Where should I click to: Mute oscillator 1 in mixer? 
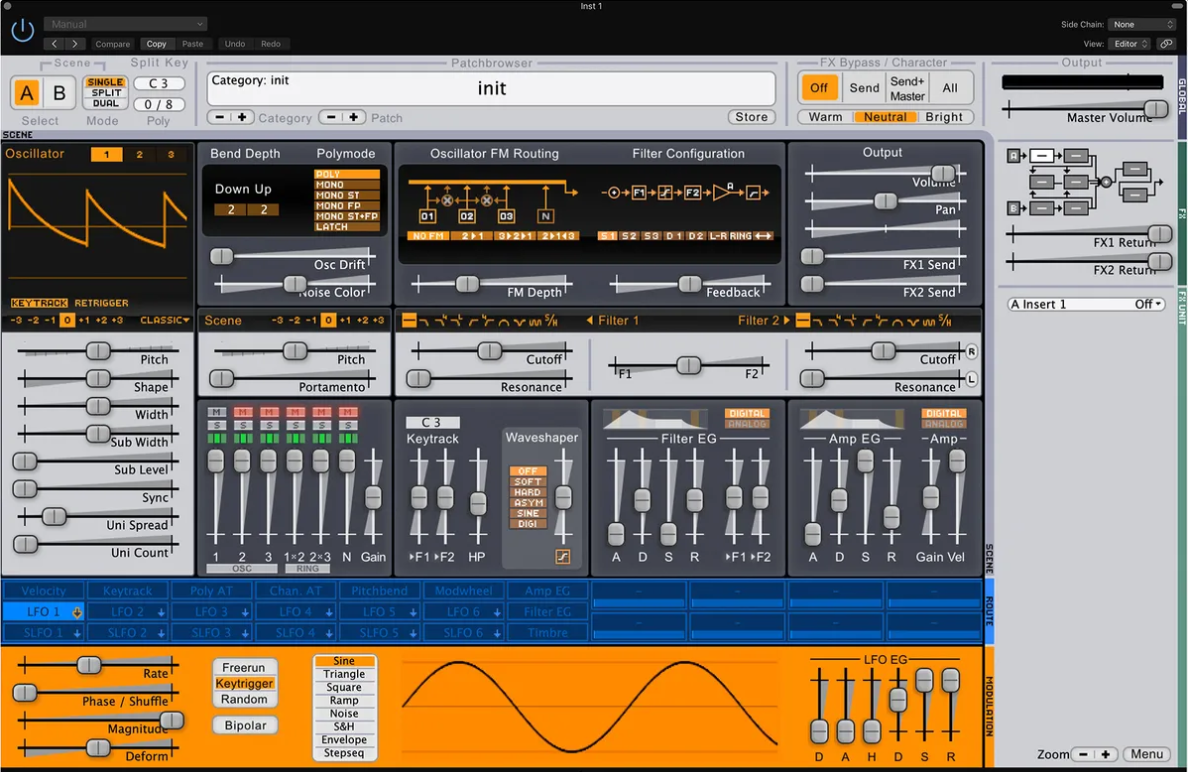coord(216,412)
